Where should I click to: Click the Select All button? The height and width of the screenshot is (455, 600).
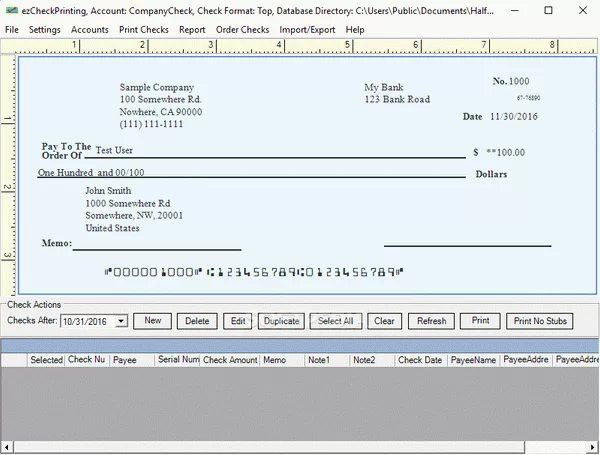click(x=336, y=321)
